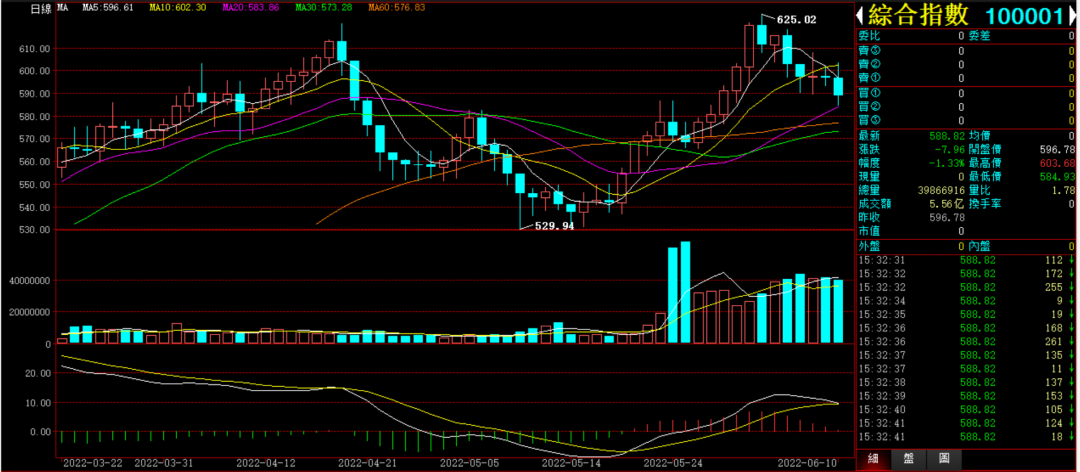
Task: Click the down arrow beside volume 261
Action: (x=1072, y=342)
